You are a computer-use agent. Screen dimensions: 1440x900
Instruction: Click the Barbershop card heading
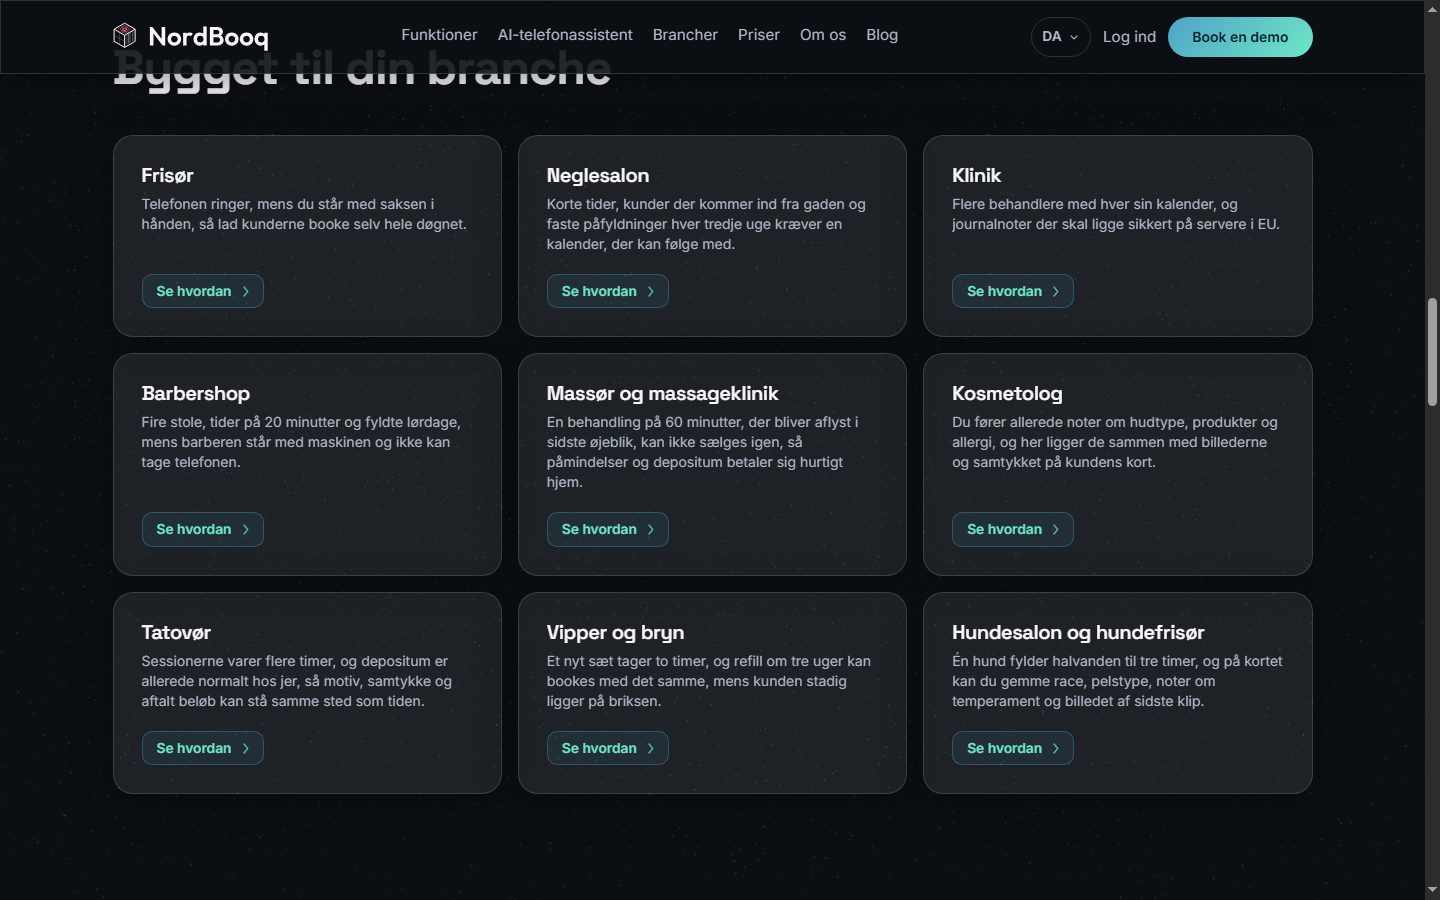tap(196, 393)
